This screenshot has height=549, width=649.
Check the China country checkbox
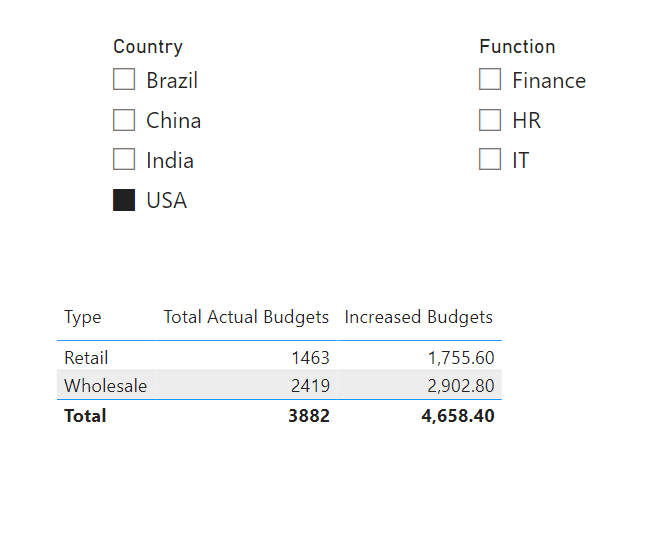124,120
